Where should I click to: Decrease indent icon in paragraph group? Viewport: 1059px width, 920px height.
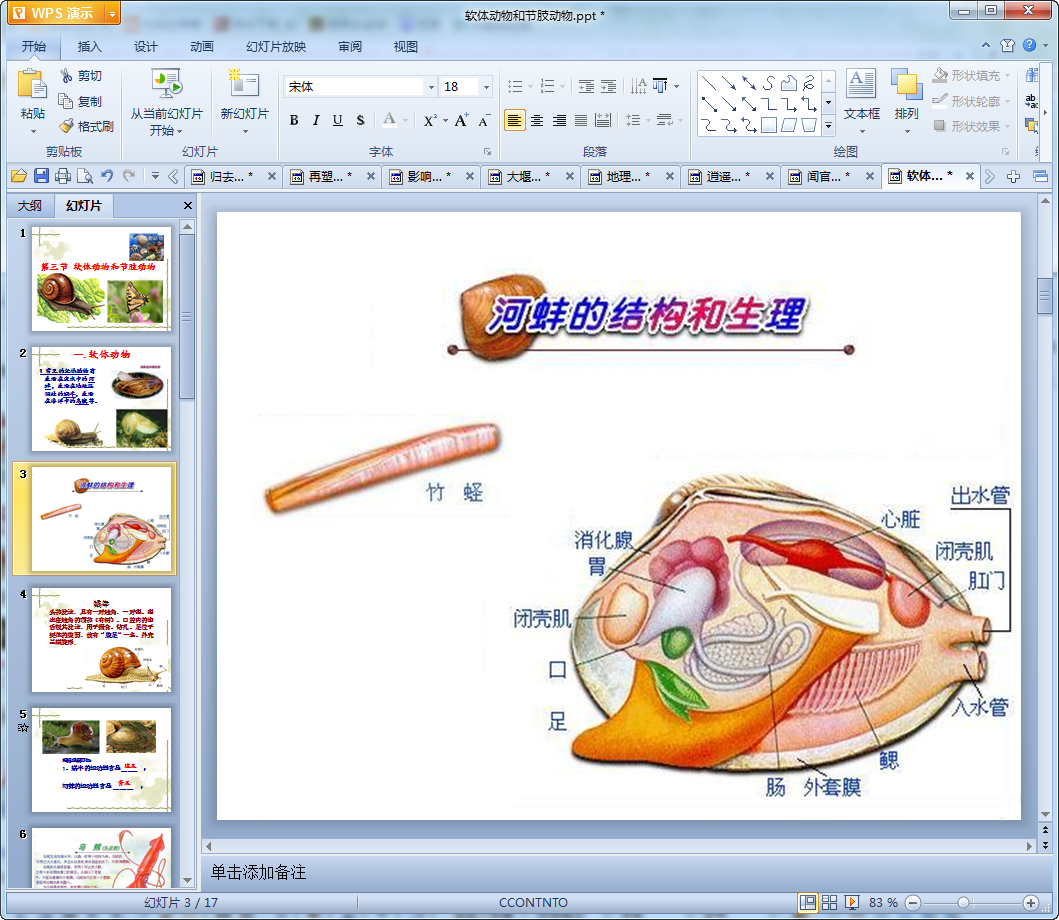[587, 86]
